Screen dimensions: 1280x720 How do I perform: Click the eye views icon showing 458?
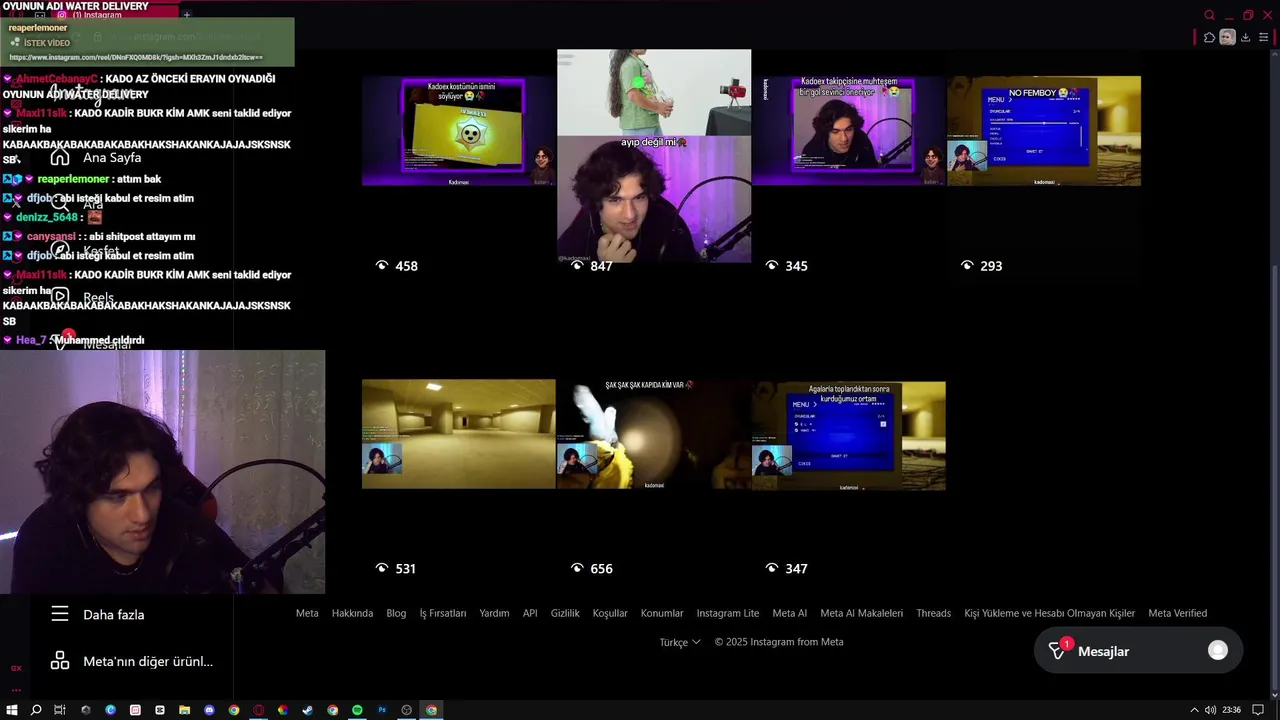click(x=381, y=266)
